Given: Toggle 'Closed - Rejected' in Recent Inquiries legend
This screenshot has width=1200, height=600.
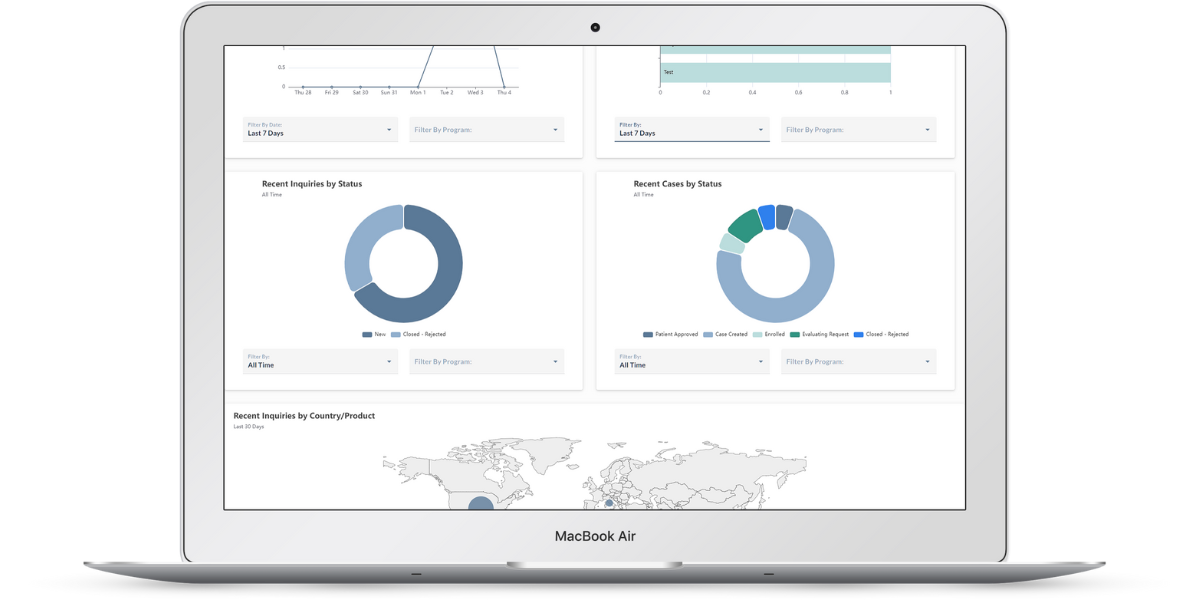Looking at the screenshot, I should (418, 334).
